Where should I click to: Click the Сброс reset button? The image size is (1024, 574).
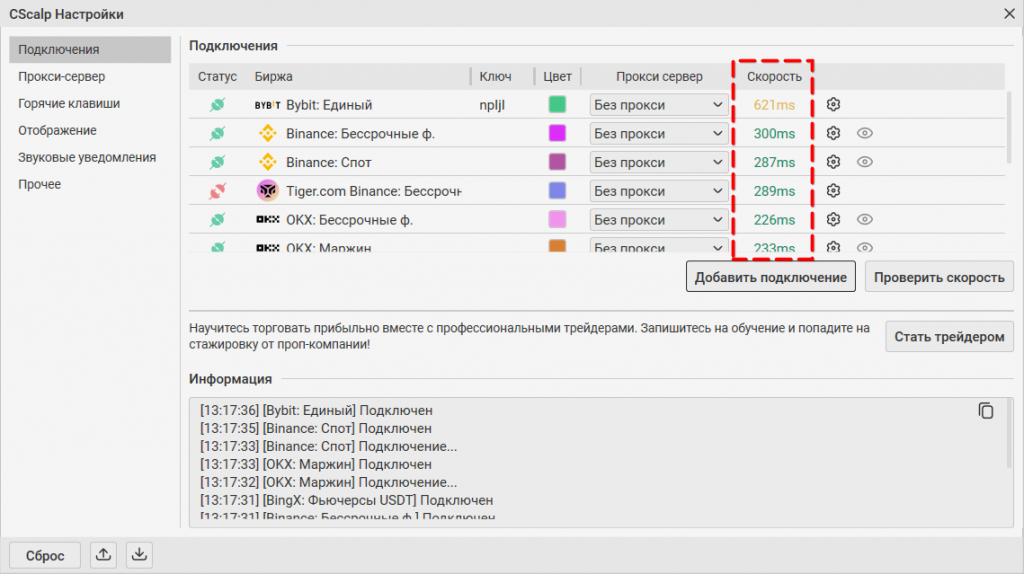(45, 555)
